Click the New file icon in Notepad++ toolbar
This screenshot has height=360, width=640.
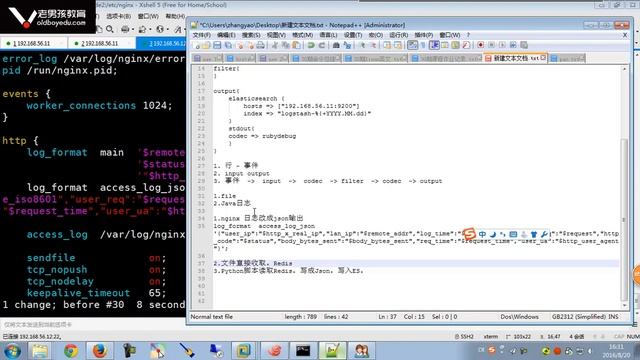tap(196, 45)
